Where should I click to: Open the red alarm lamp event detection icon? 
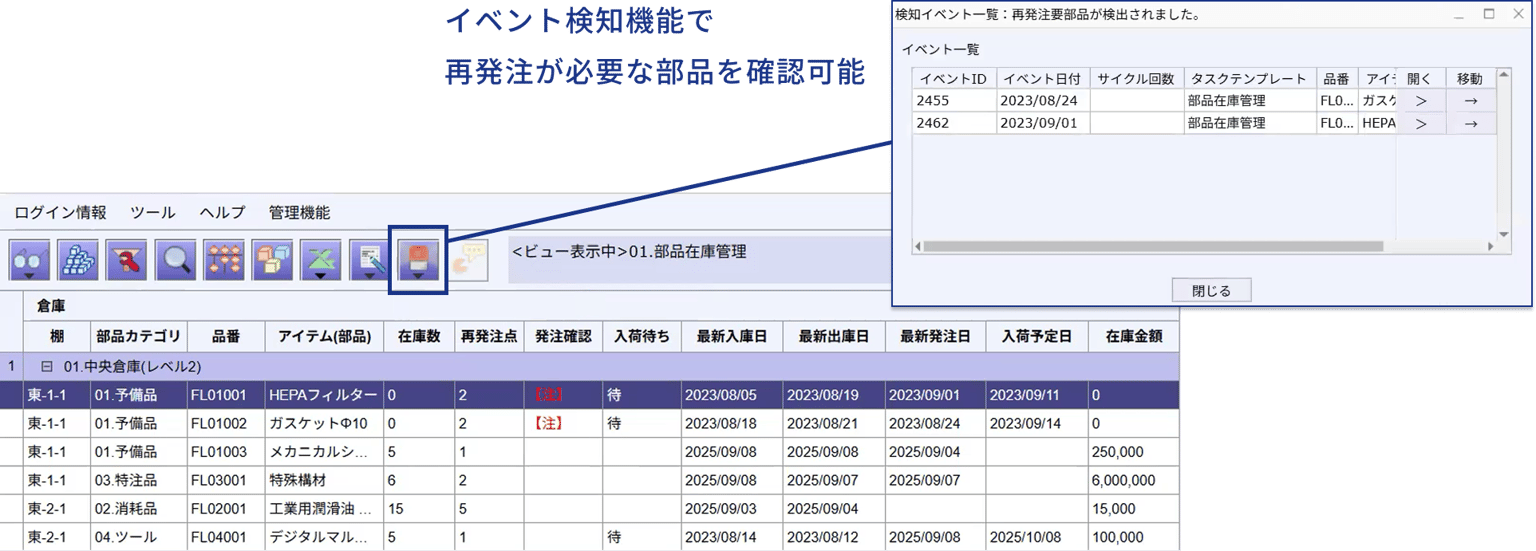418,260
